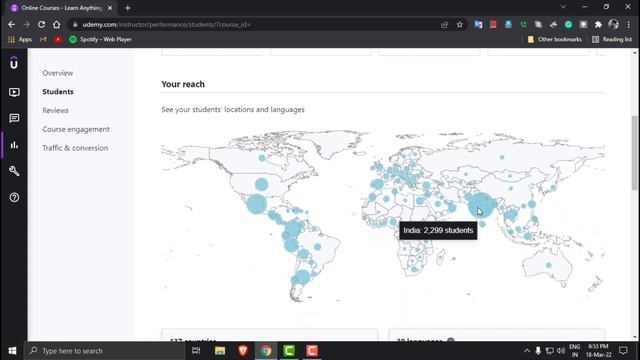Open Traffic & conversion

(75, 148)
